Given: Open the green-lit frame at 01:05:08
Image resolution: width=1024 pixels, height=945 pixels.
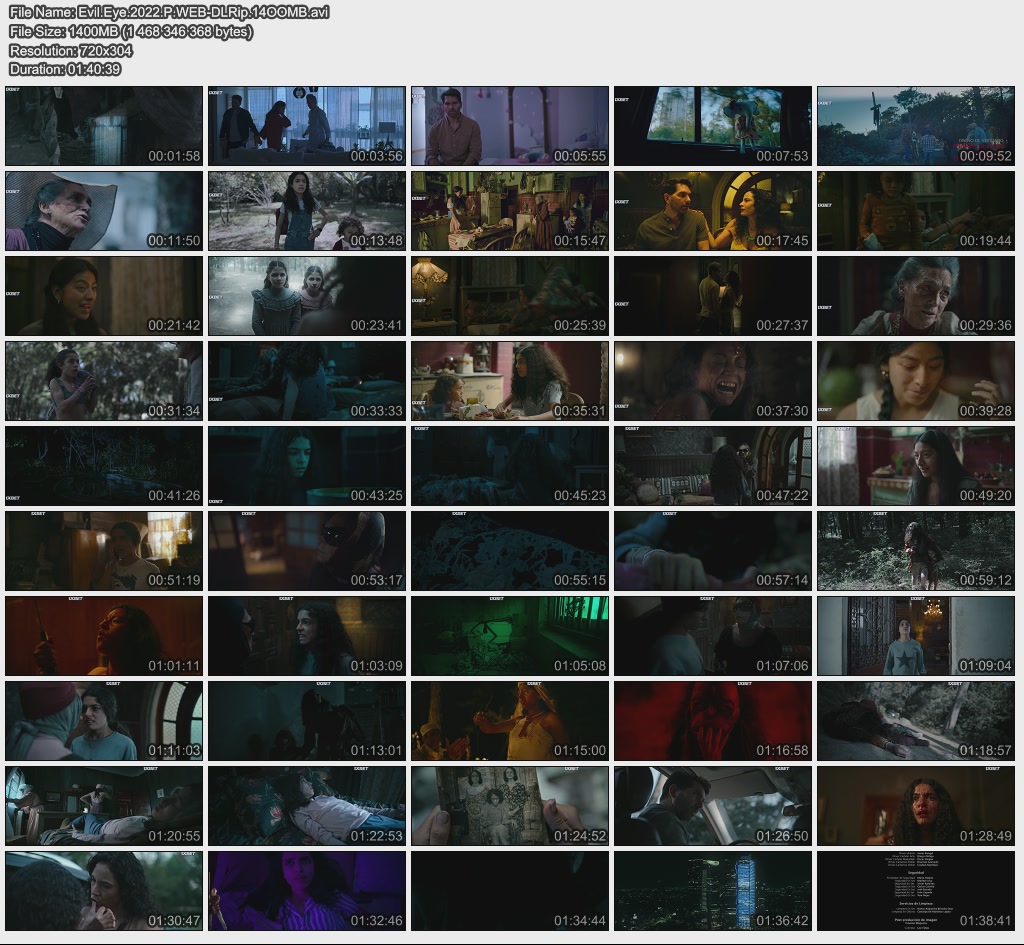Looking at the screenshot, I should coord(509,636).
